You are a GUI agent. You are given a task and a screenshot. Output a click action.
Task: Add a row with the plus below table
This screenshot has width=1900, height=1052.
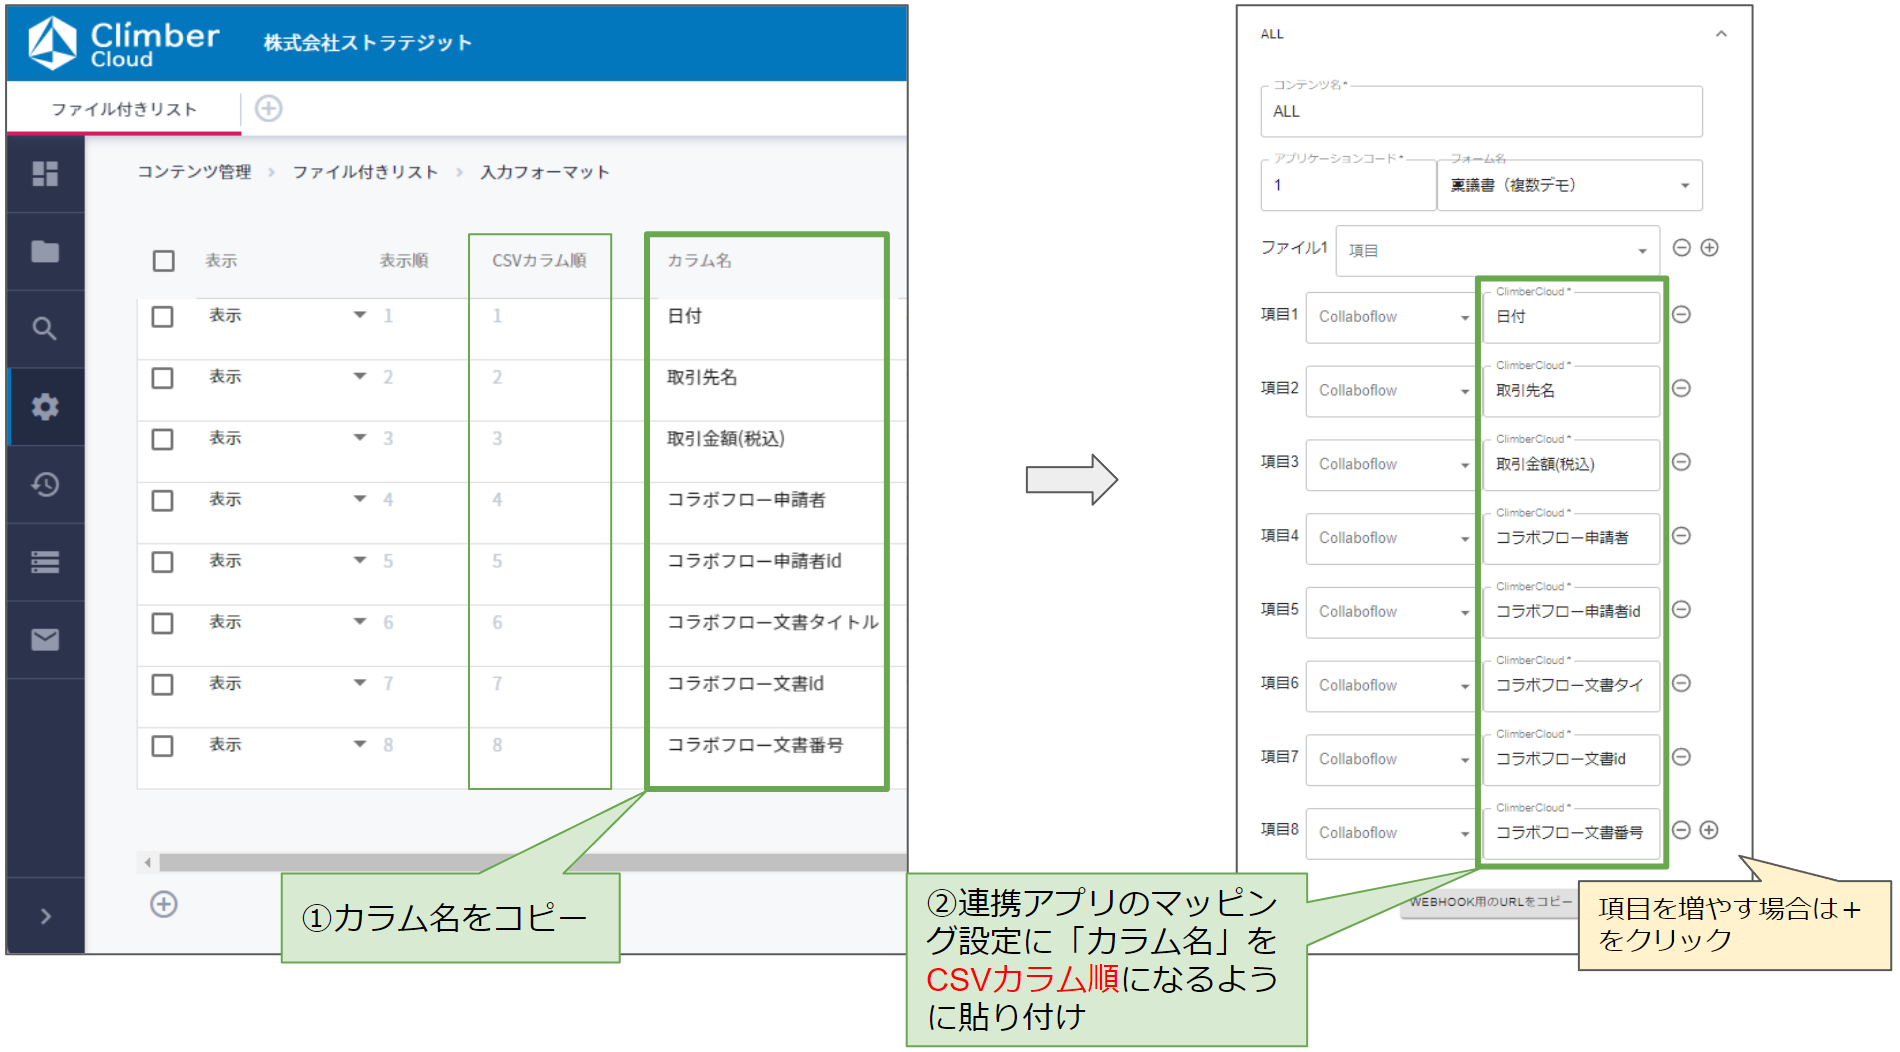pyautogui.click(x=164, y=905)
